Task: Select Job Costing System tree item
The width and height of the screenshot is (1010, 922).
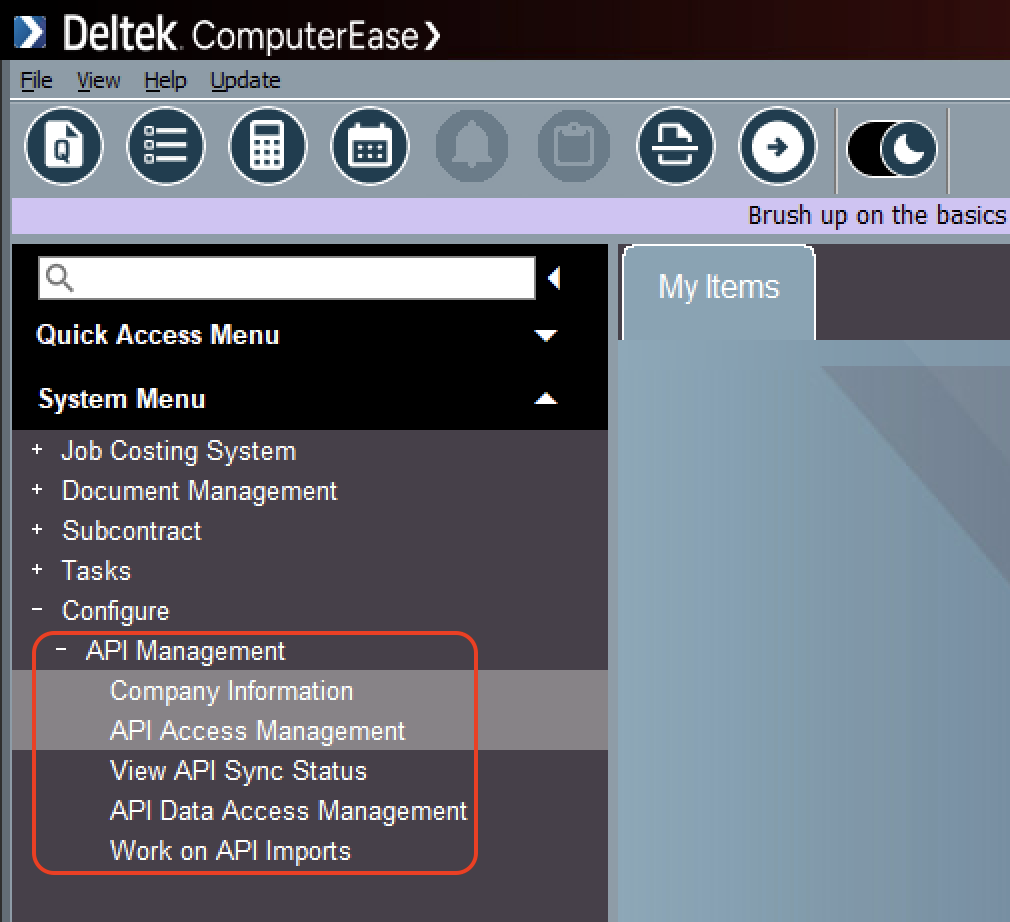Action: coord(178,450)
